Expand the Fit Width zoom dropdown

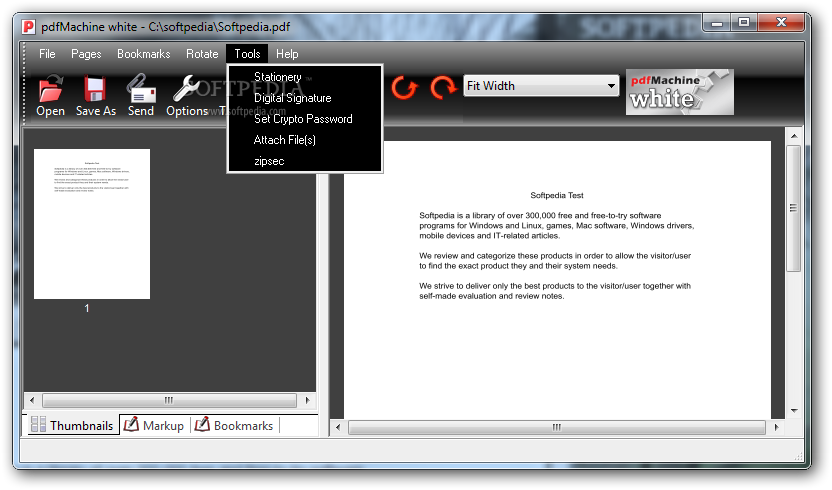coord(611,85)
